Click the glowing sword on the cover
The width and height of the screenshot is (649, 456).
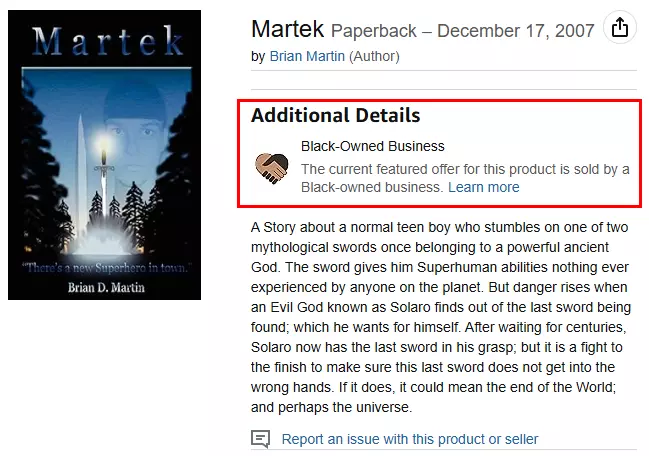coord(103,172)
